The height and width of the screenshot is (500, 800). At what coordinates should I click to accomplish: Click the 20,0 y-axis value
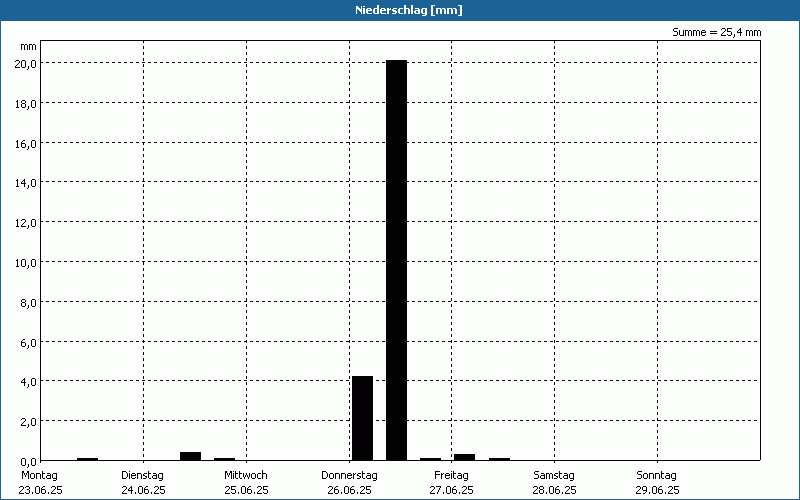pos(26,64)
